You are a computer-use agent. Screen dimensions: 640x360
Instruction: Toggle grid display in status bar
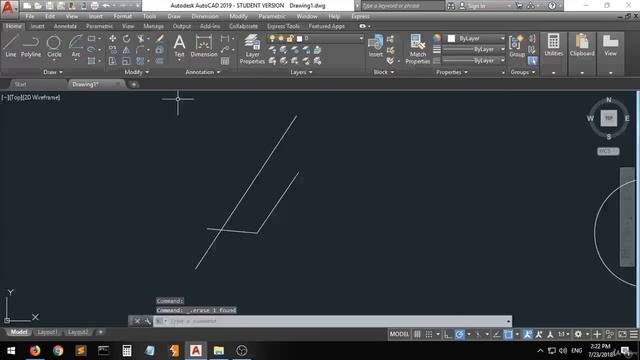[x=417, y=334]
